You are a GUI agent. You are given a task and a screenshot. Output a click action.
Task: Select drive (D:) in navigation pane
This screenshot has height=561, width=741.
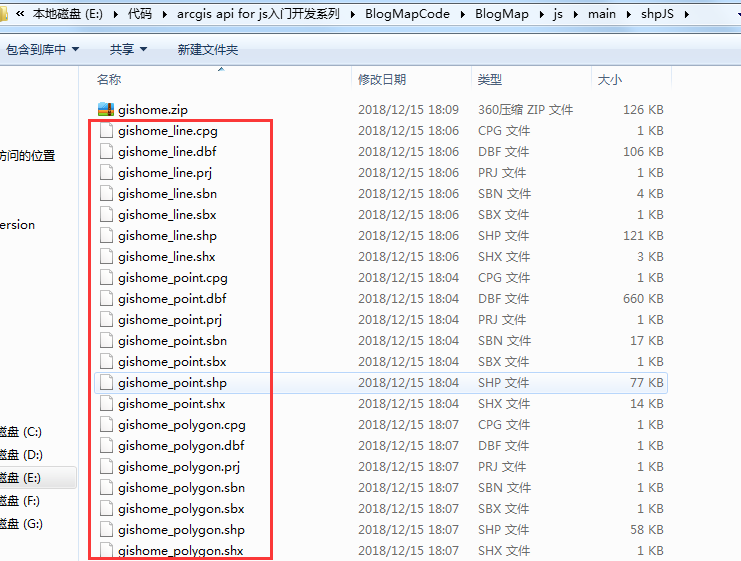pyautogui.click(x=21, y=455)
